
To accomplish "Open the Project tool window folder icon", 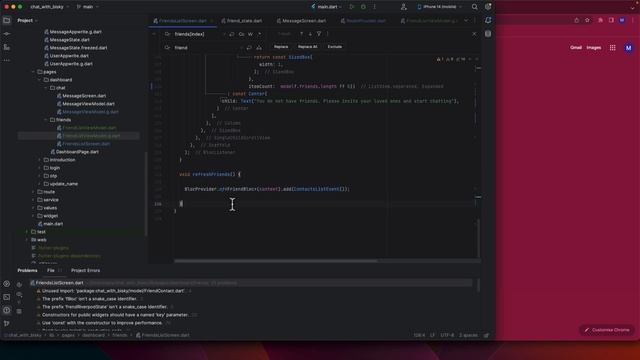I will coord(7,20).
